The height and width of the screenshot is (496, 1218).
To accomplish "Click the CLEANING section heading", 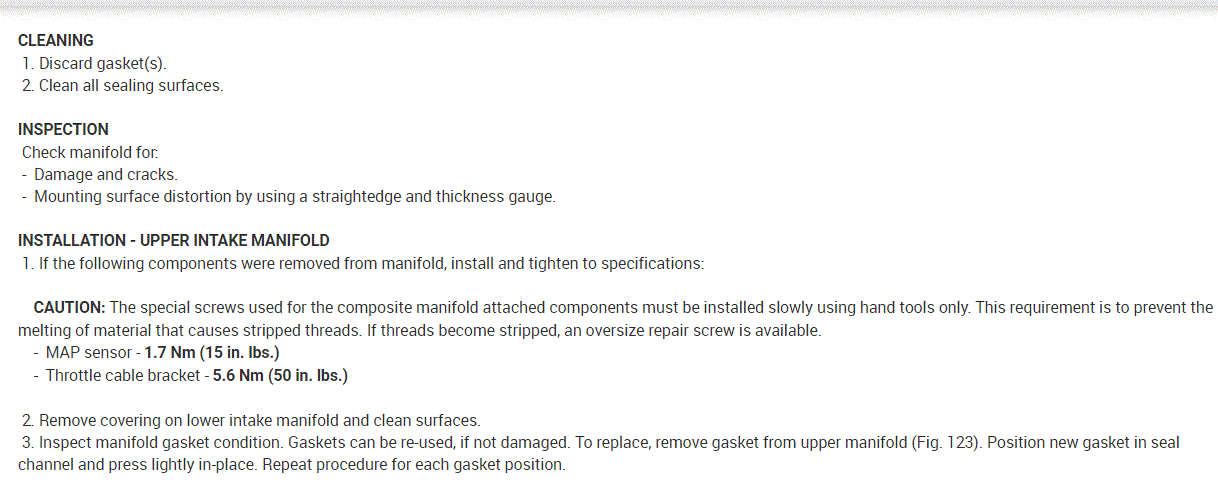I will point(56,41).
